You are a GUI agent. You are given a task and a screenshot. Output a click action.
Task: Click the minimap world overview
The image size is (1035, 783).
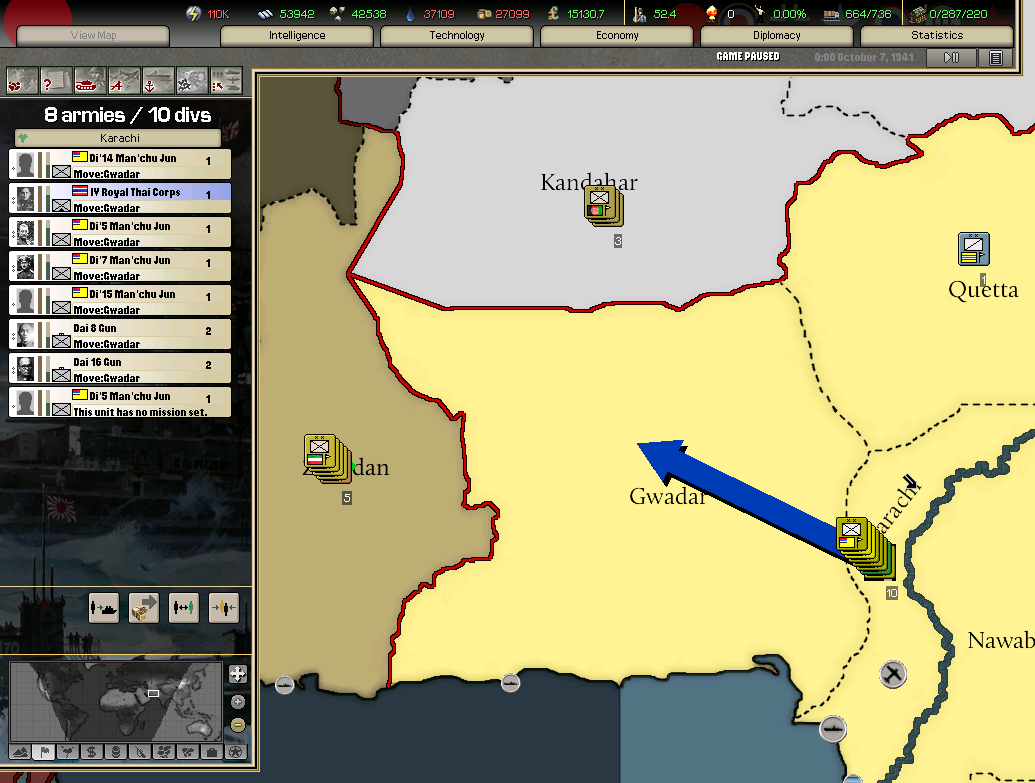point(116,700)
